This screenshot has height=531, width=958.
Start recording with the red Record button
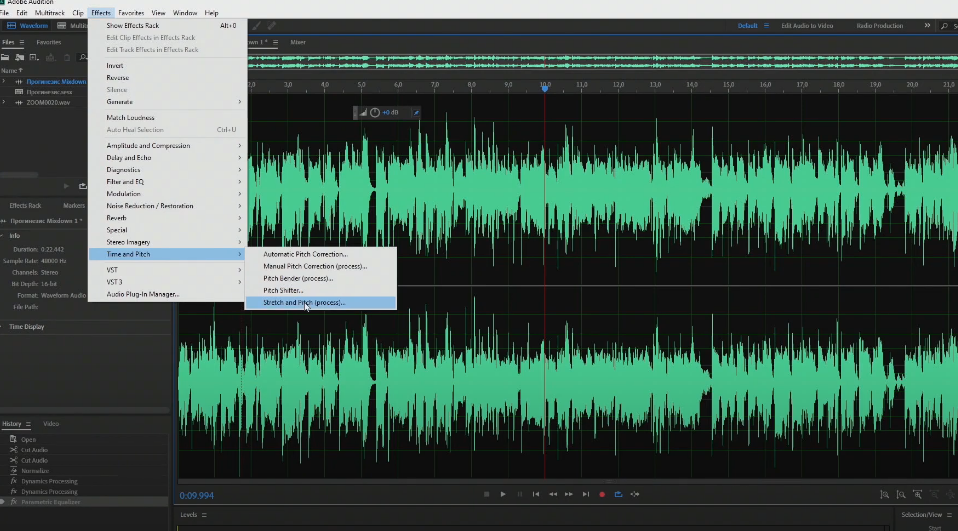pyautogui.click(x=602, y=494)
